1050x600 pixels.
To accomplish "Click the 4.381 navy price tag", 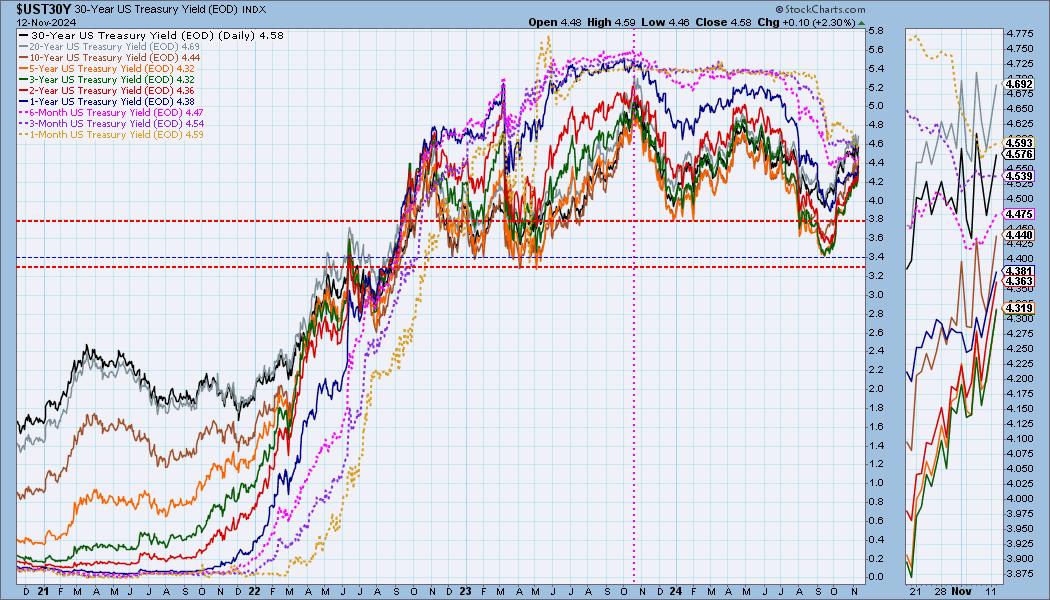I will 1019,271.
